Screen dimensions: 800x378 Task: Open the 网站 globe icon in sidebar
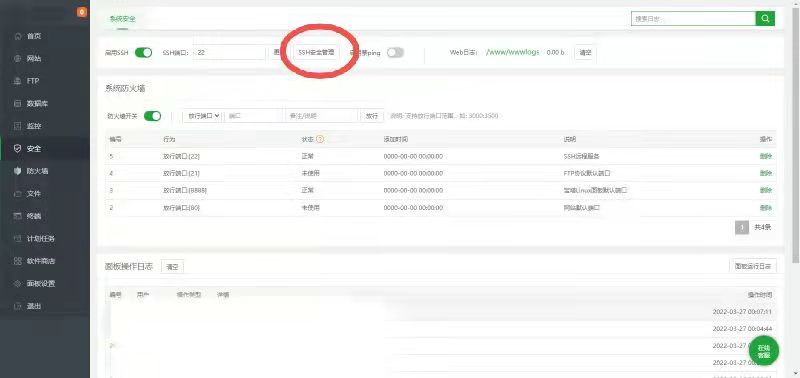pyautogui.click(x=18, y=59)
